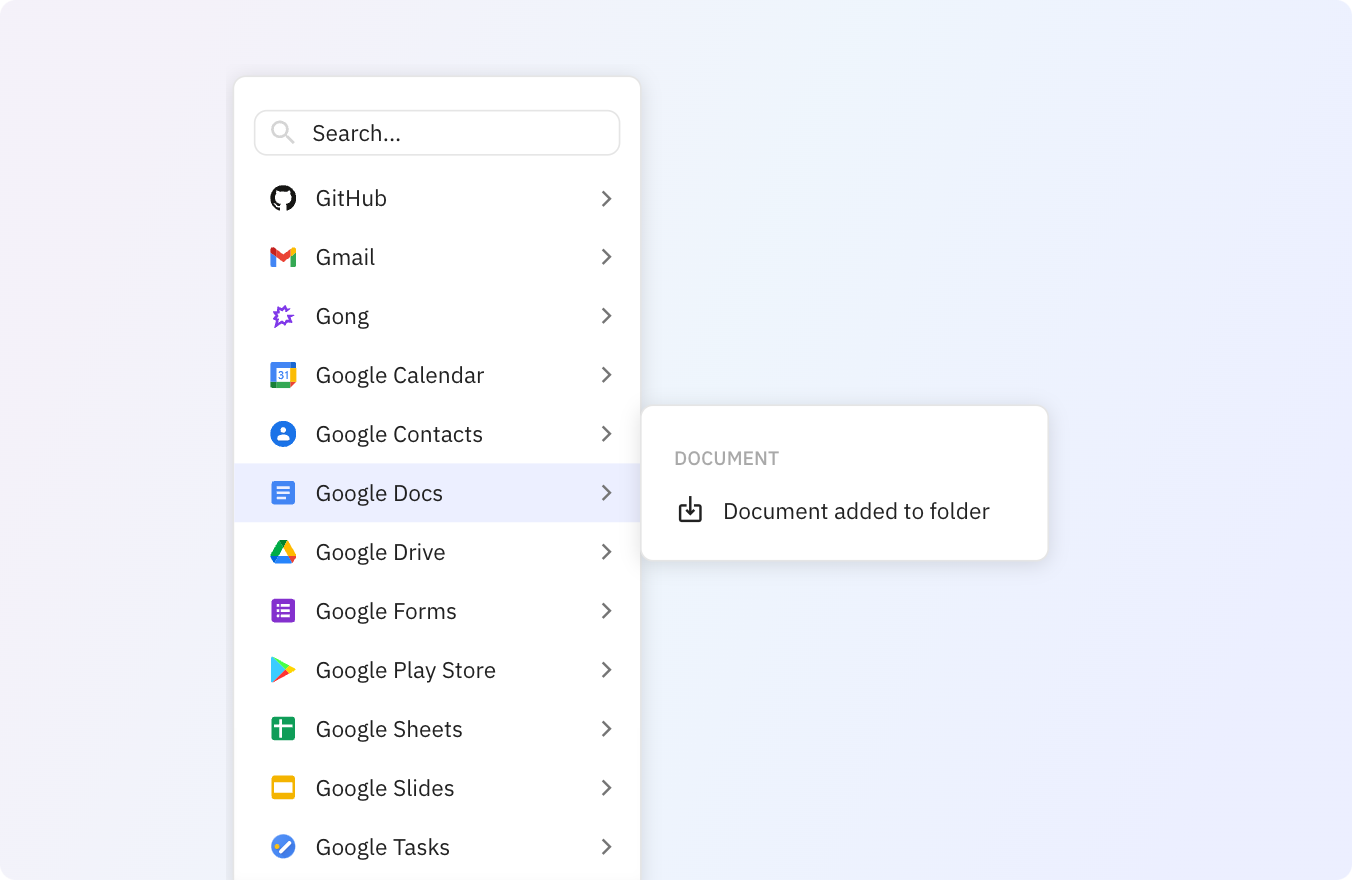Select Google Calendar in the list
This screenshot has width=1352, height=880.
click(437, 375)
